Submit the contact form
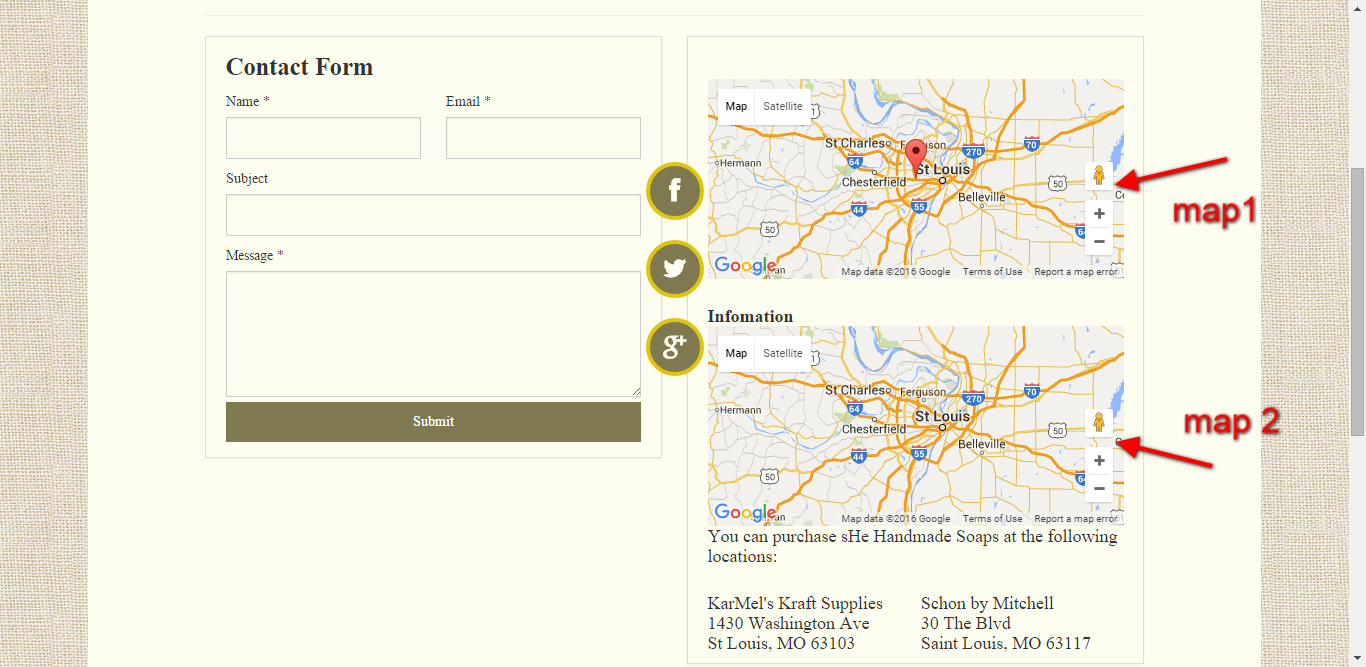1366x667 pixels. pos(433,422)
